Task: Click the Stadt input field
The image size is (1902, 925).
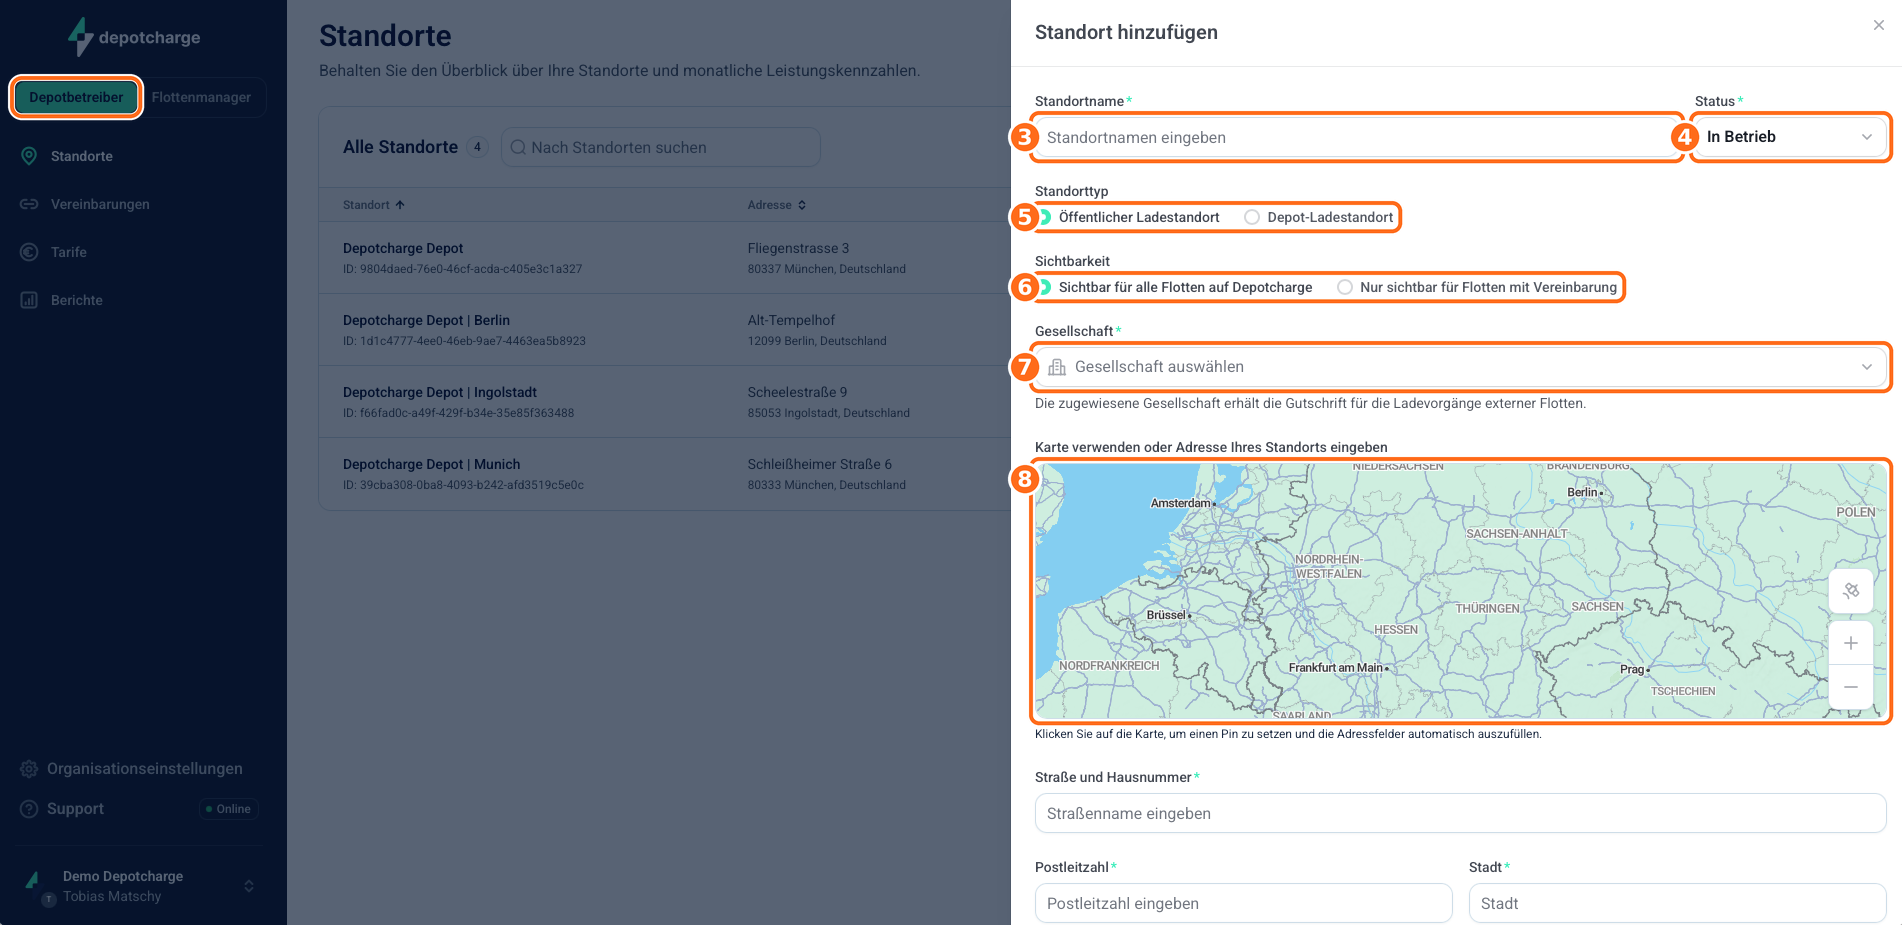Action: pos(1677,903)
